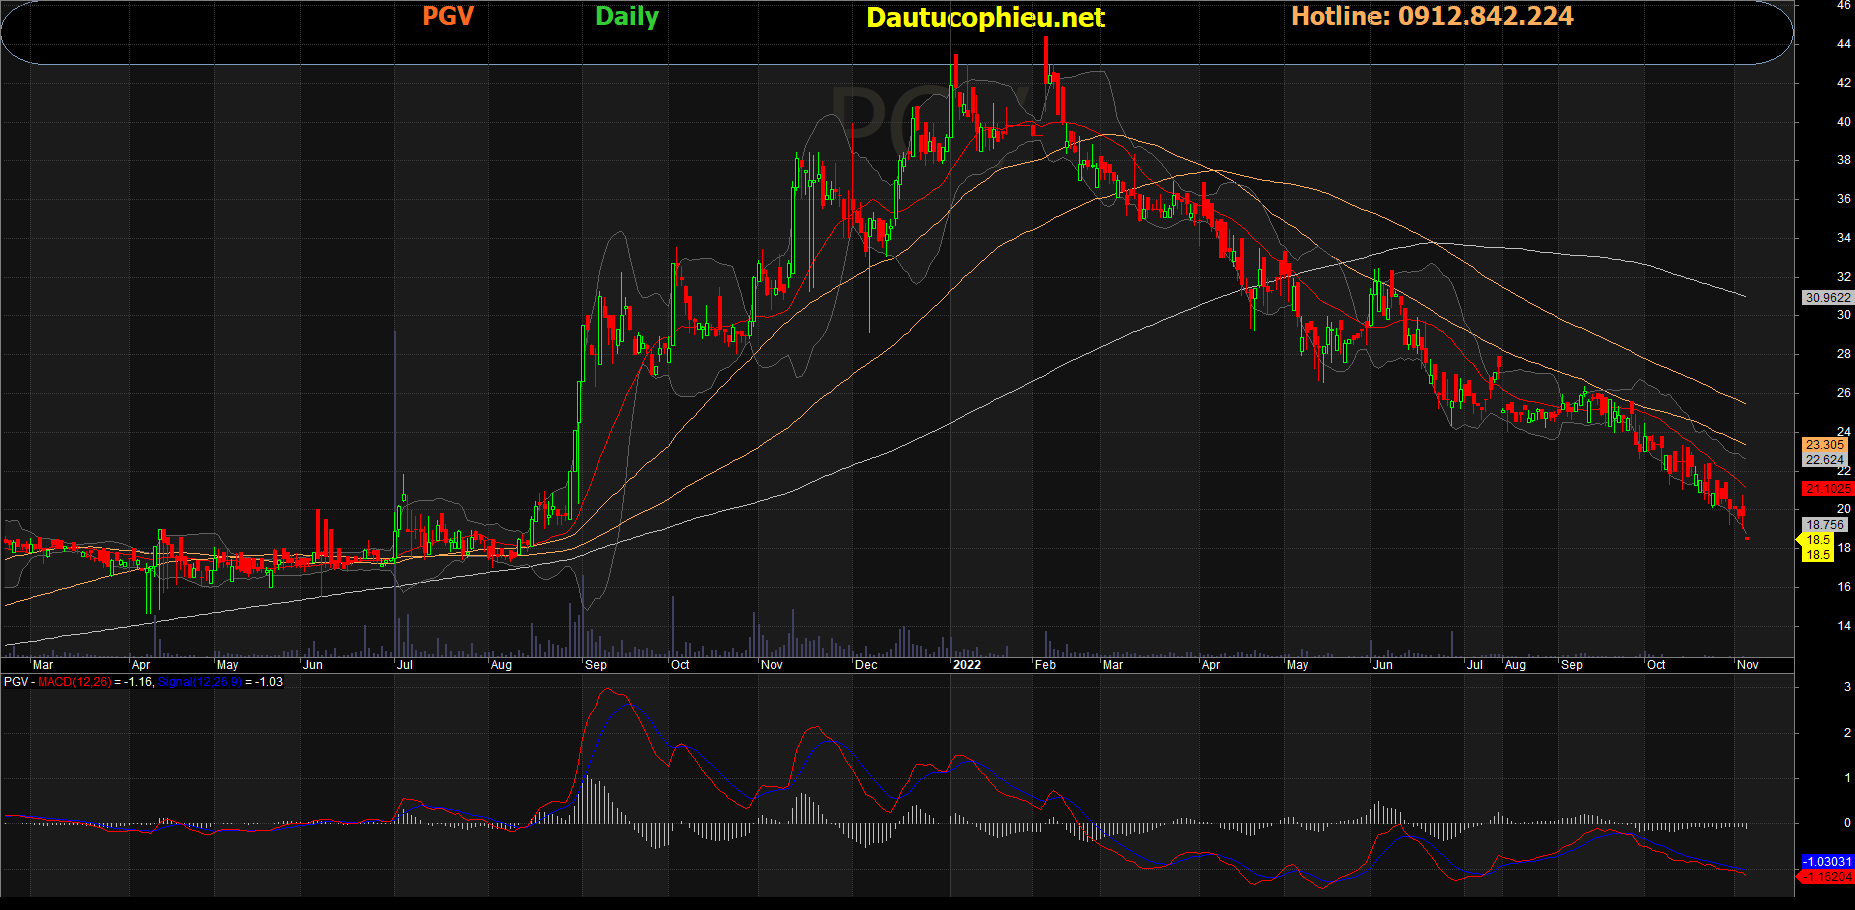Click the 0 level on MACD axis
The width and height of the screenshot is (1855, 910).
tap(1847, 823)
